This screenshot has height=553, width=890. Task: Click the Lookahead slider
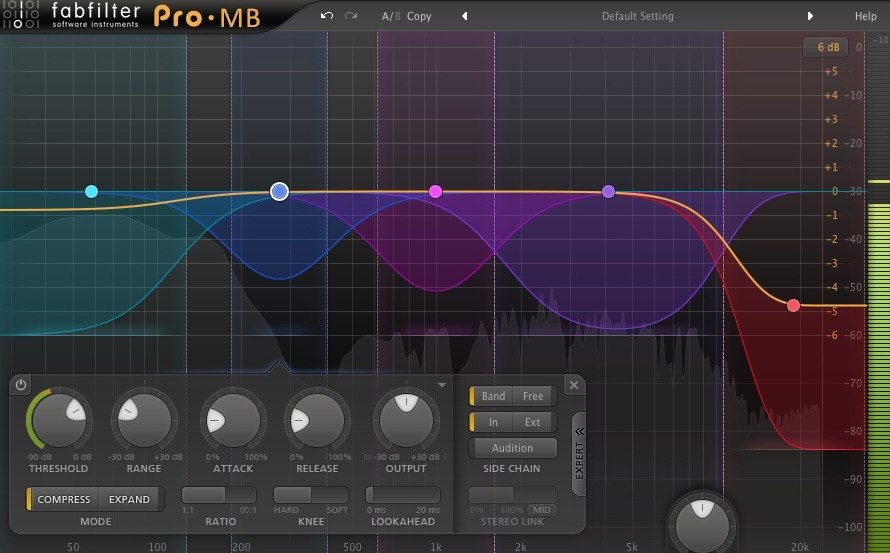click(x=403, y=495)
